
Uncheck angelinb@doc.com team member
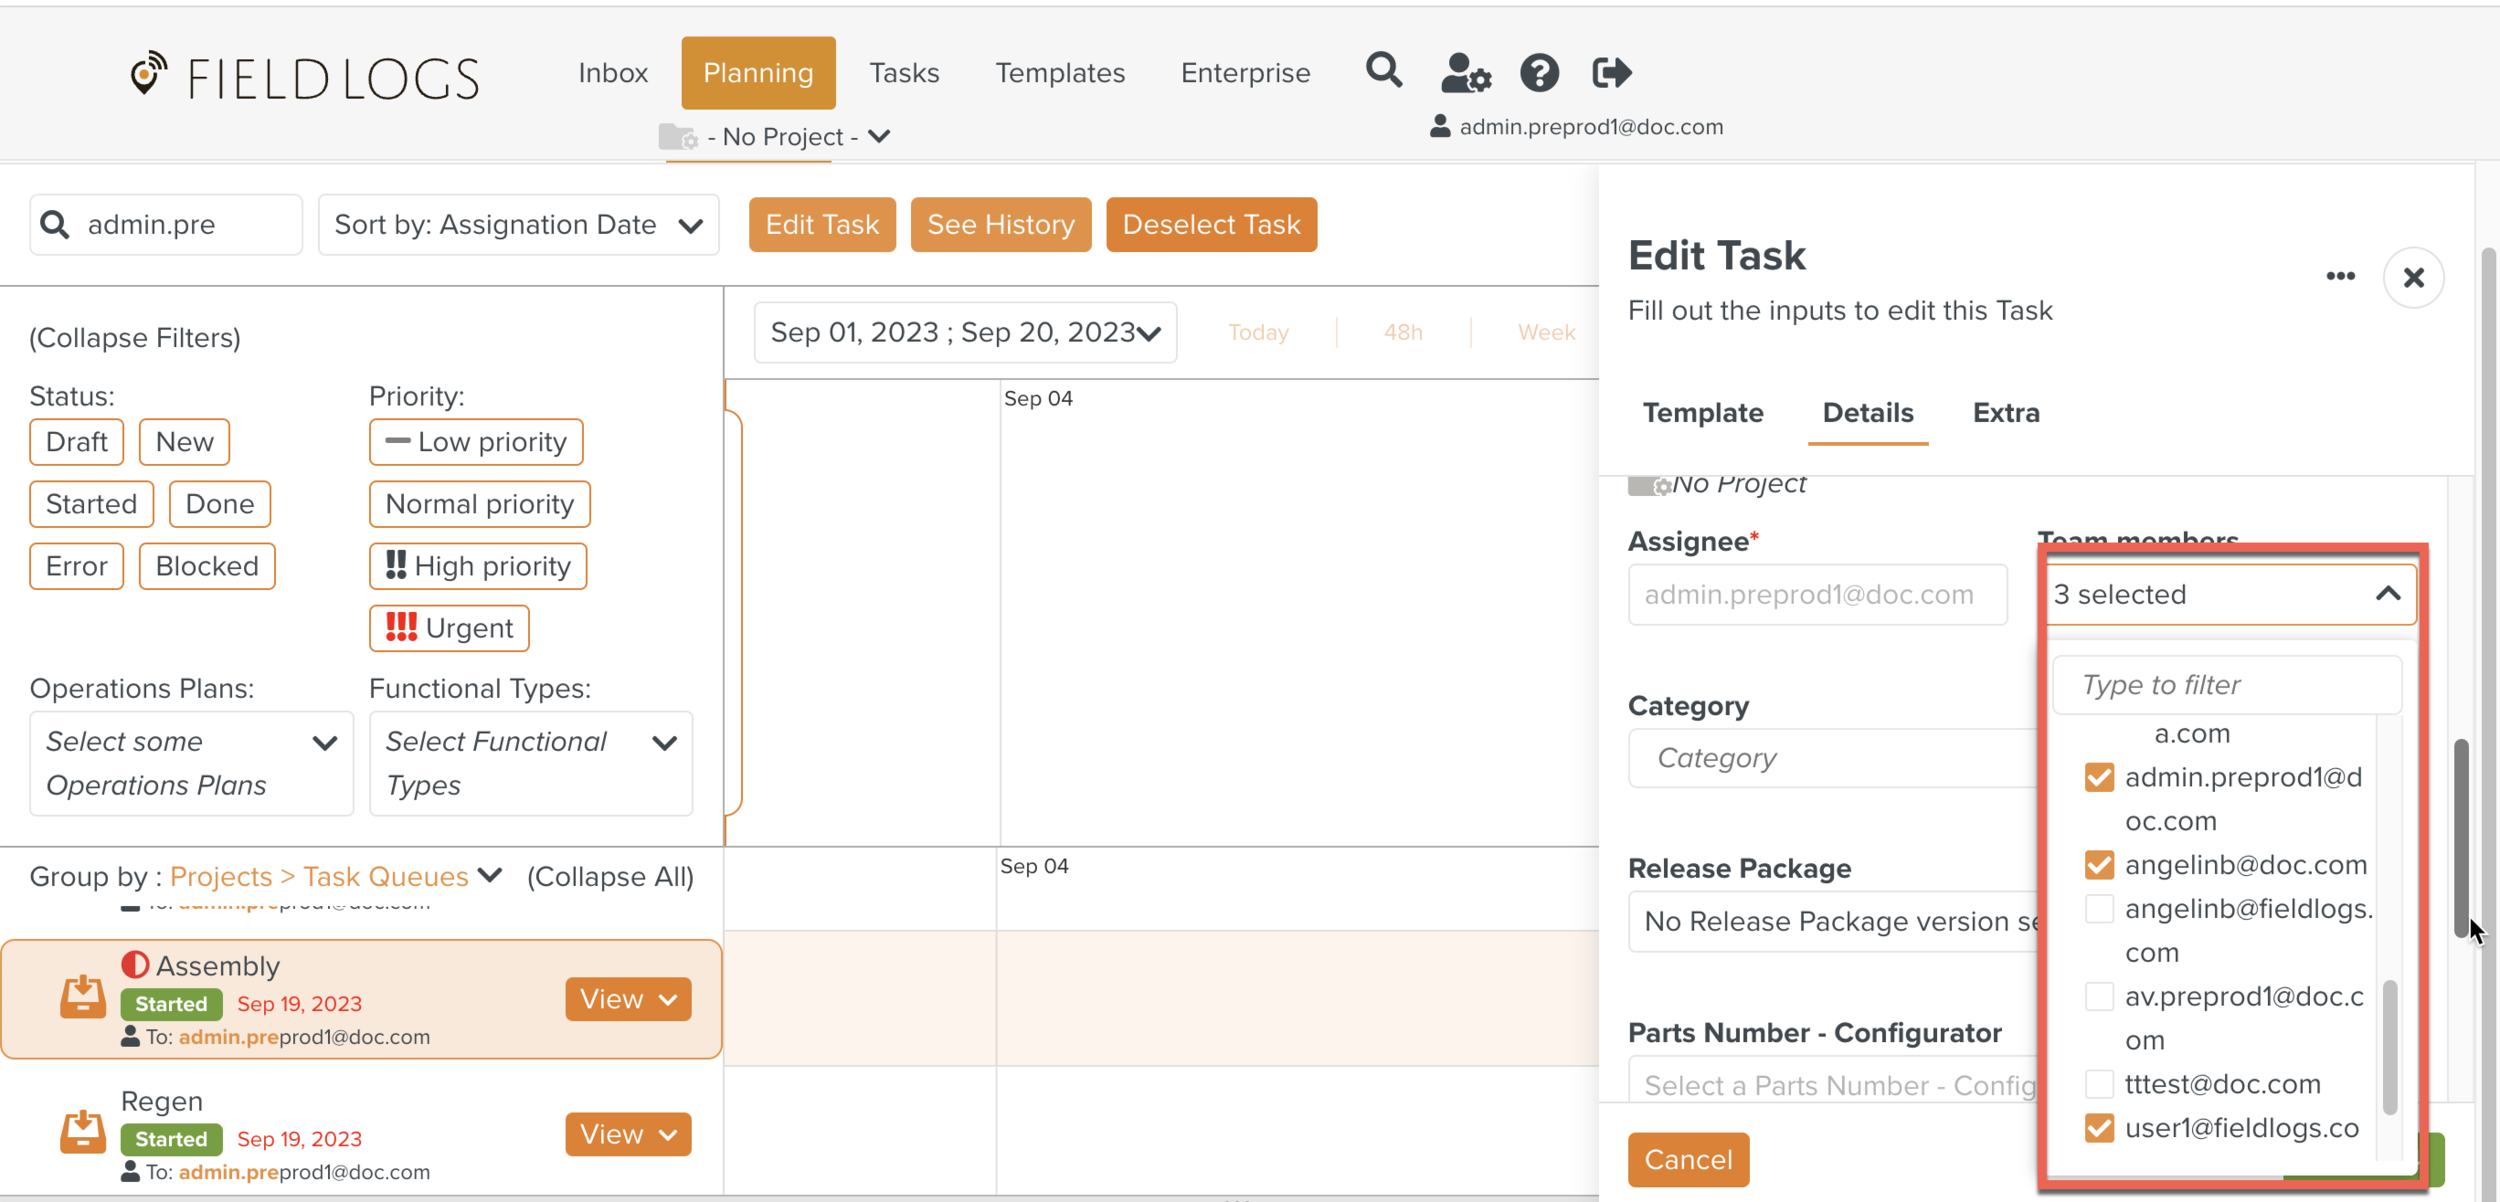coord(2099,865)
